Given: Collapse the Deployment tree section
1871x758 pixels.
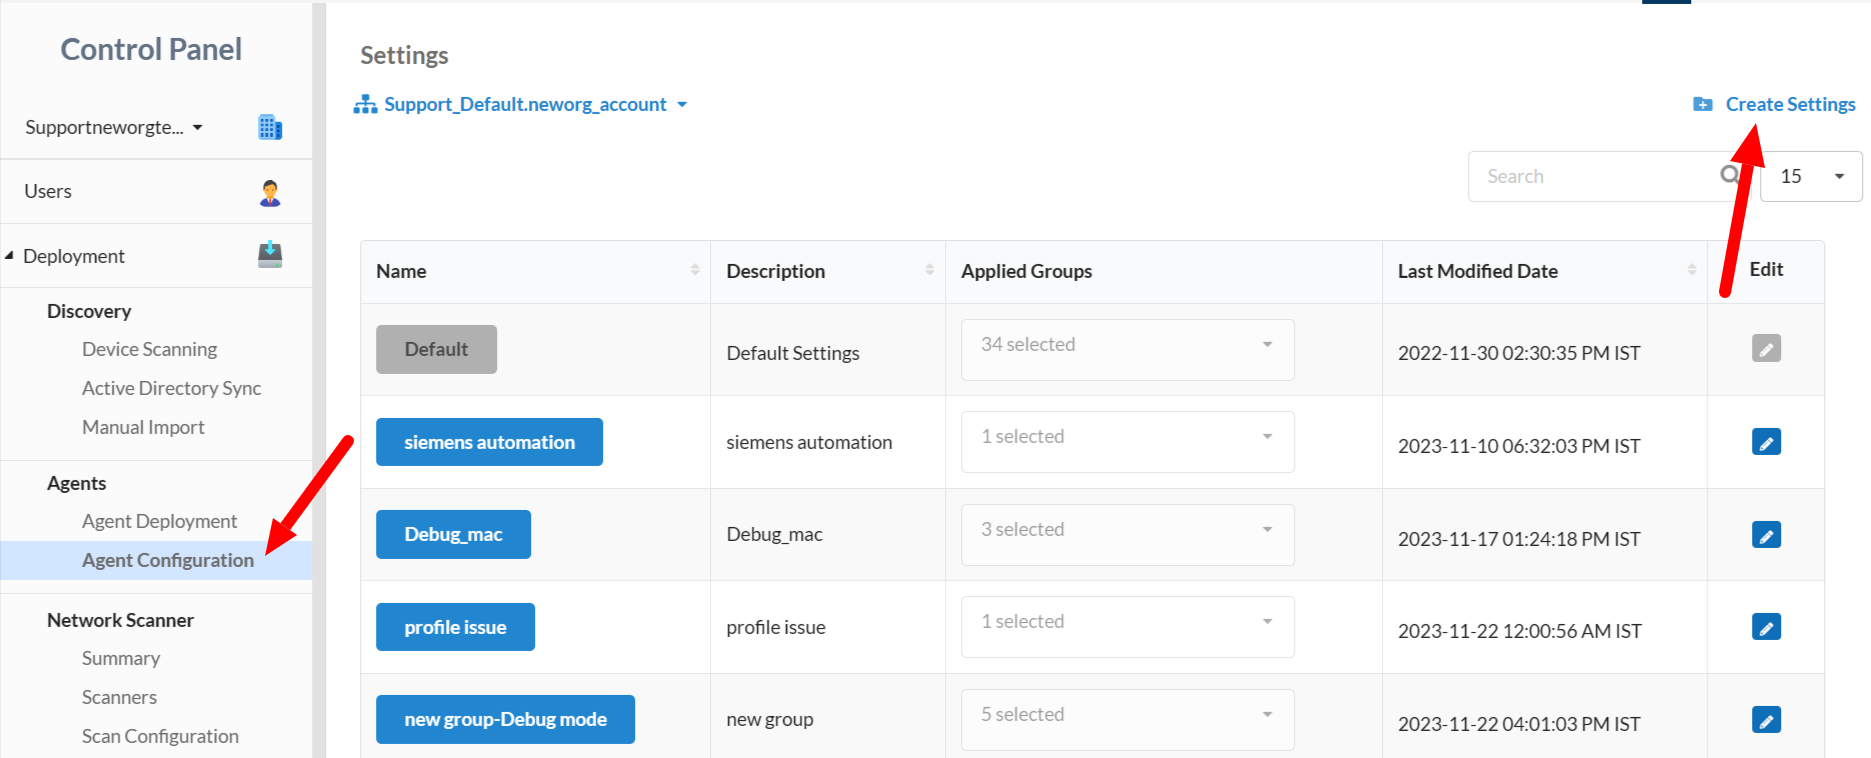Looking at the screenshot, I should click(x=9, y=256).
